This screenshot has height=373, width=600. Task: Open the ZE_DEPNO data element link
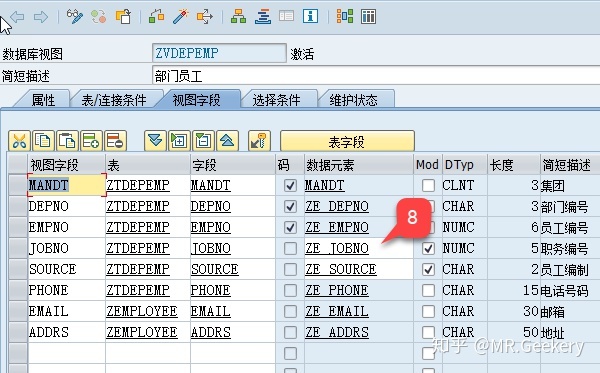pyautogui.click(x=337, y=207)
